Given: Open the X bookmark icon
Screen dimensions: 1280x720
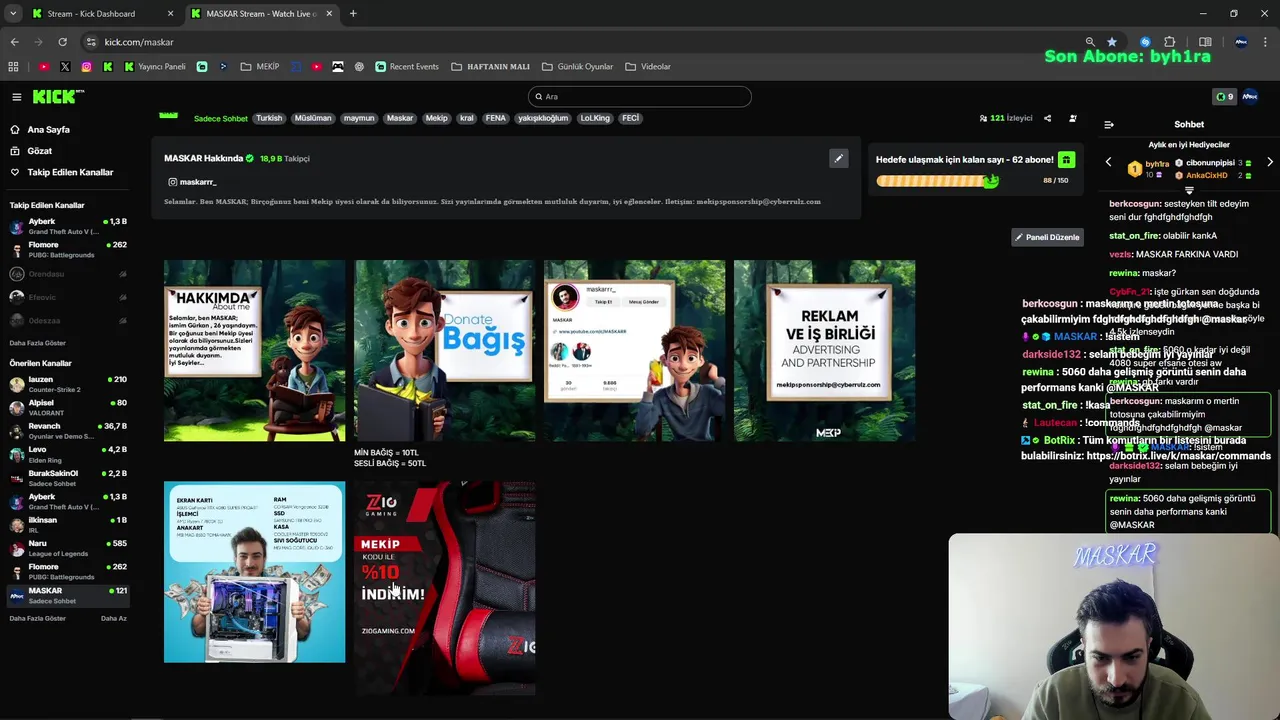Looking at the screenshot, I should click(x=65, y=67).
